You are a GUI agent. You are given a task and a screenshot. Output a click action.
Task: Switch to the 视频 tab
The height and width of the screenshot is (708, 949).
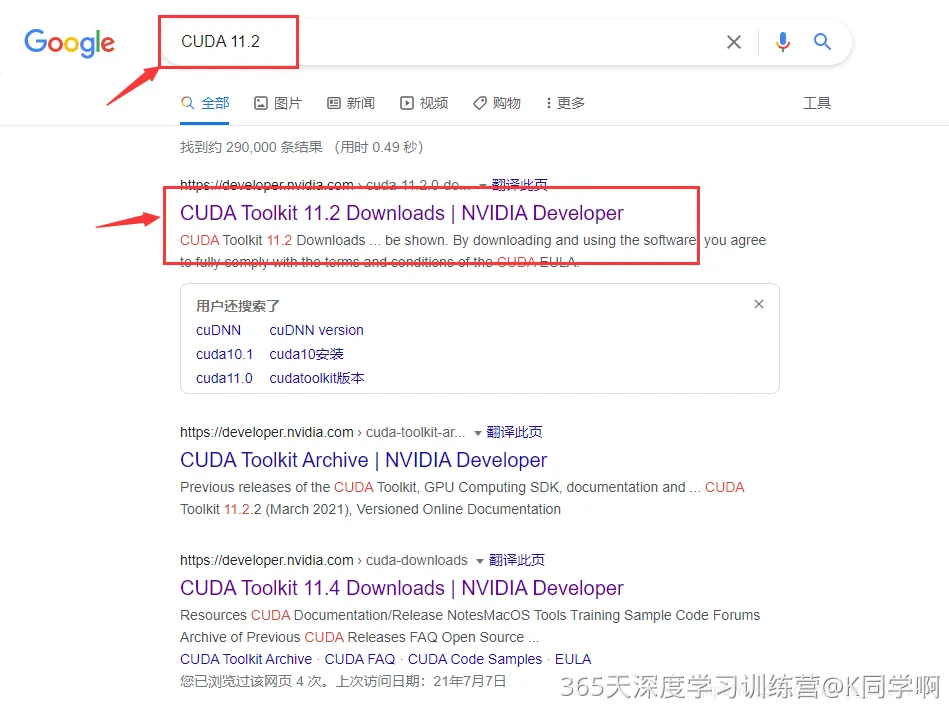(424, 103)
